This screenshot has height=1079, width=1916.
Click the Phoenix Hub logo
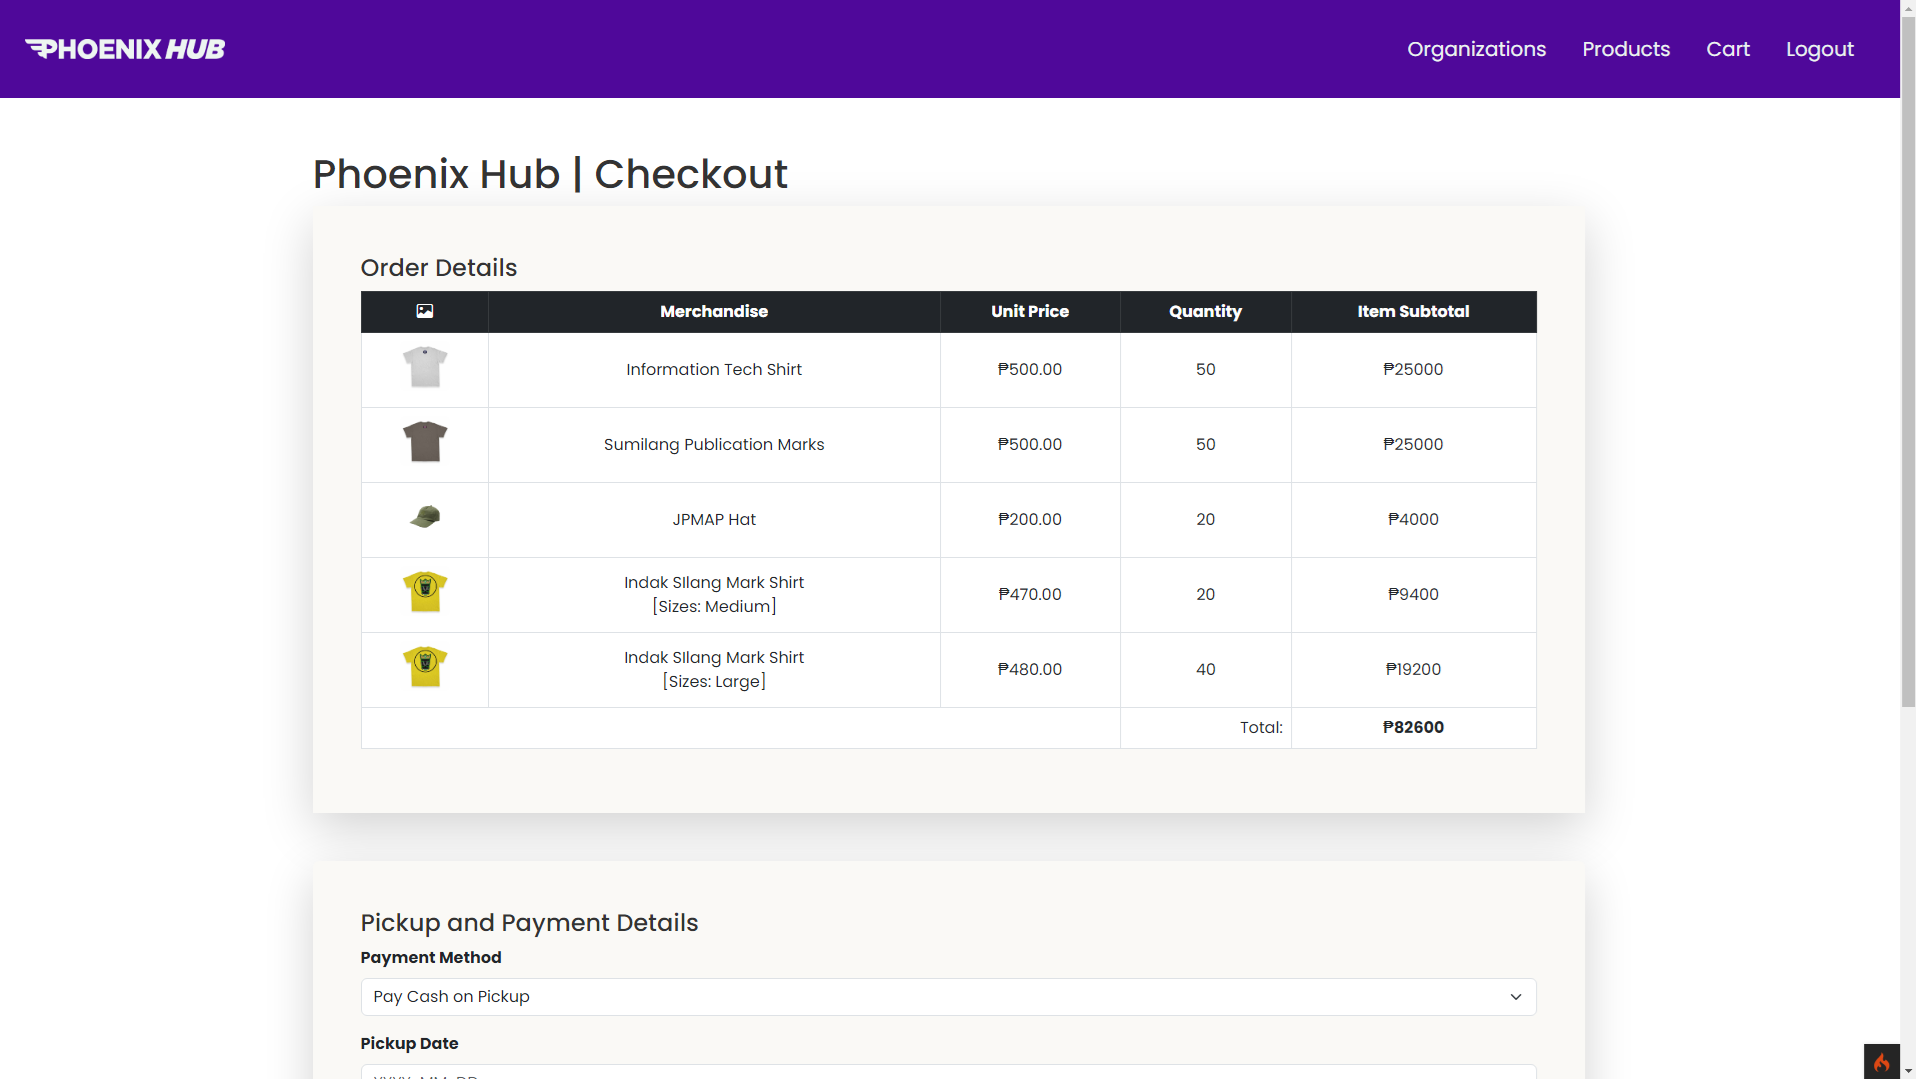125,49
